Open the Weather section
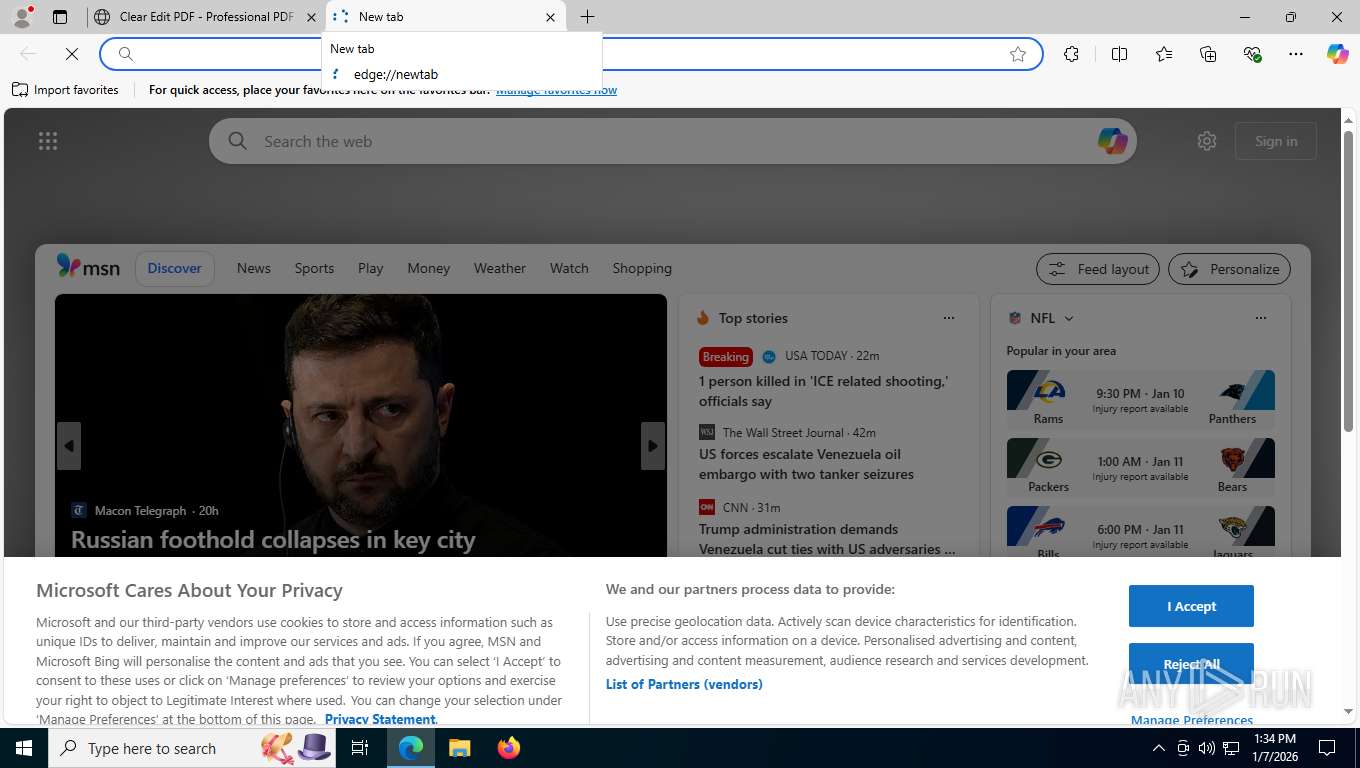The width and height of the screenshot is (1360, 768). click(x=499, y=268)
